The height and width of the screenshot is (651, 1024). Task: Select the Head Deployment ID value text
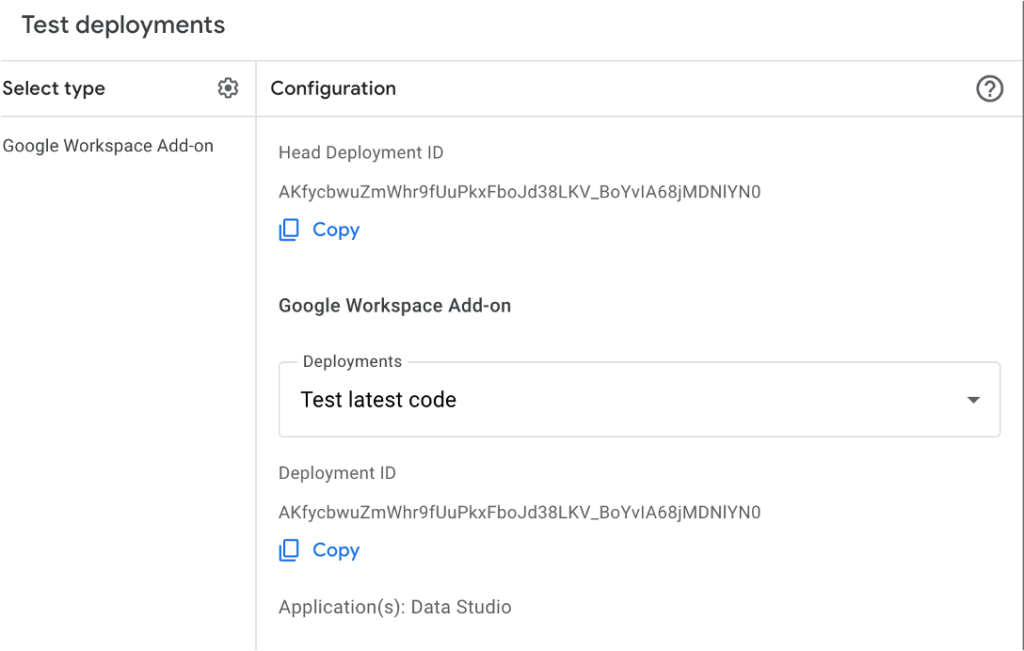click(520, 192)
